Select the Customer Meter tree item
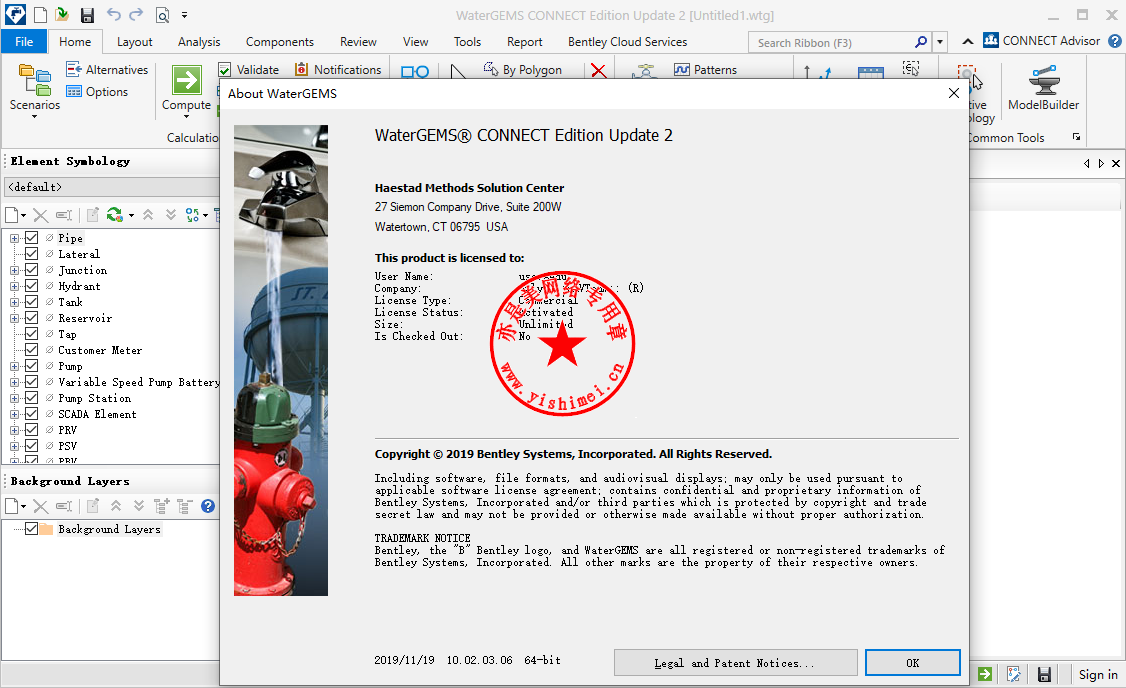The image size is (1126, 688). [100, 350]
